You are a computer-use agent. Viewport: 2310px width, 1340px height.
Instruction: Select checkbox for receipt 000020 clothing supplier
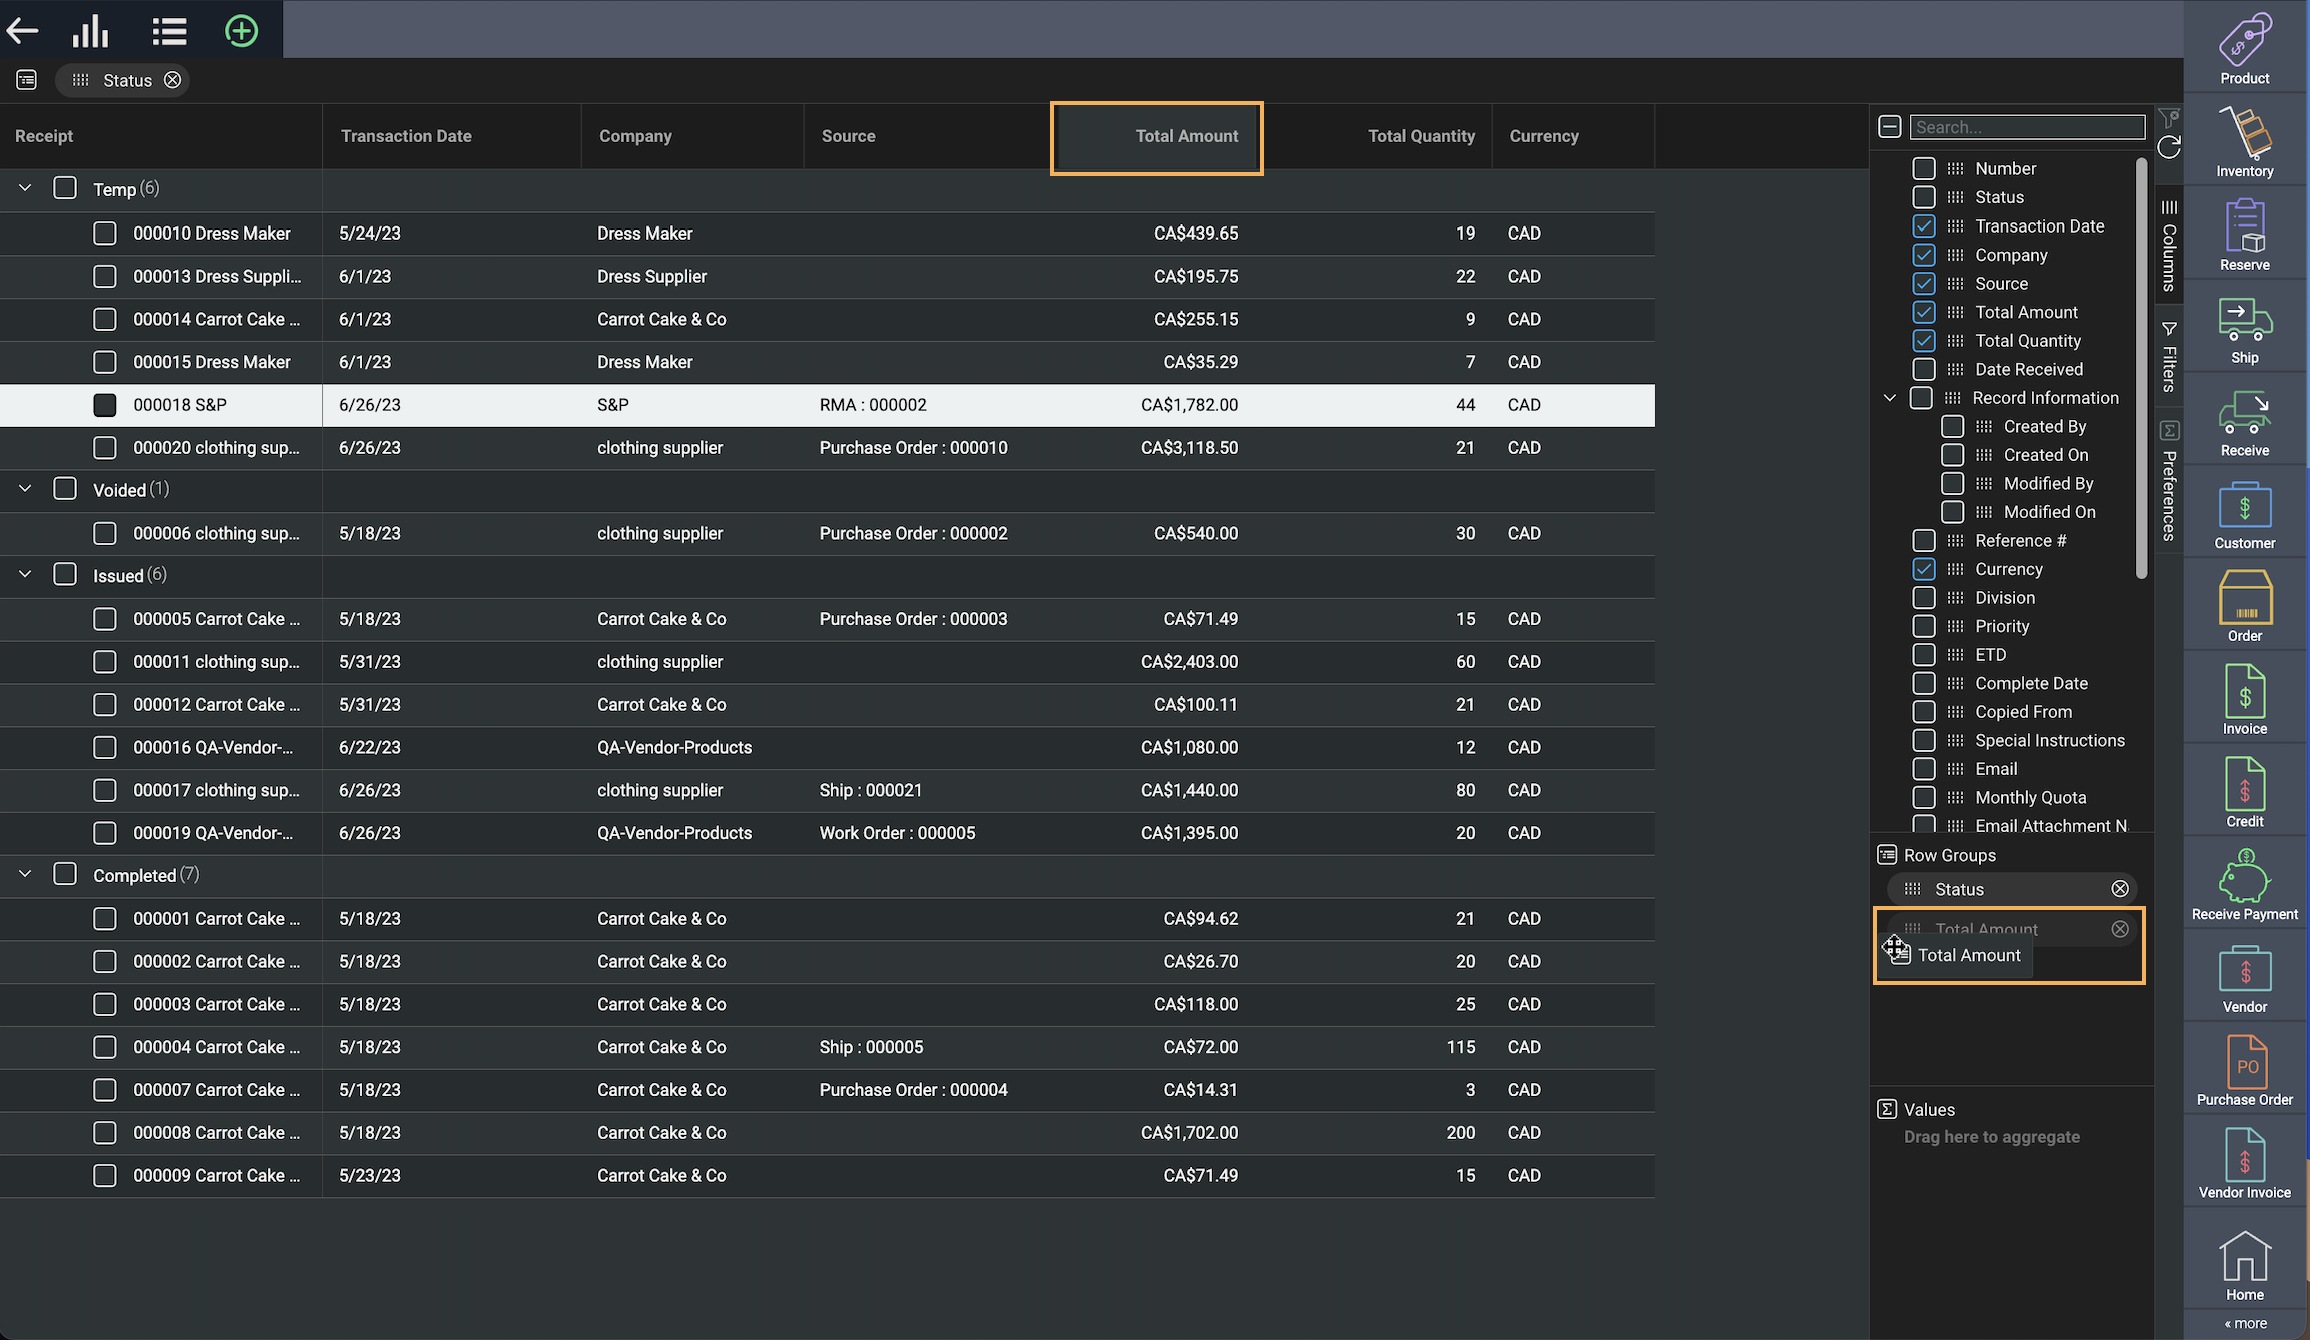pyautogui.click(x=105, y=448)
